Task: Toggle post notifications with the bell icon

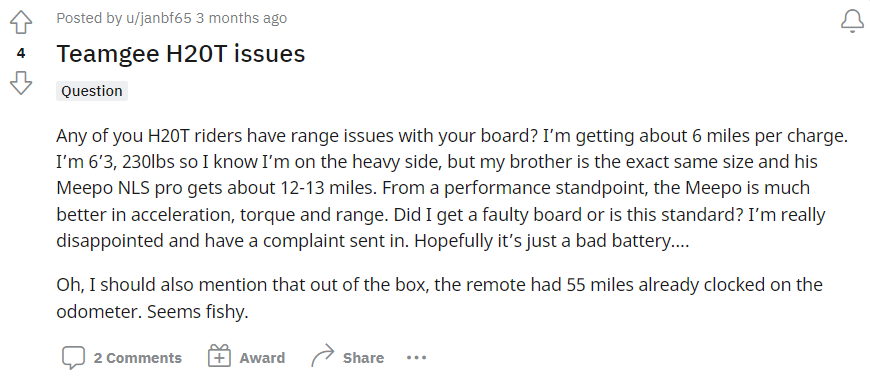Action: tap(852, 22)
